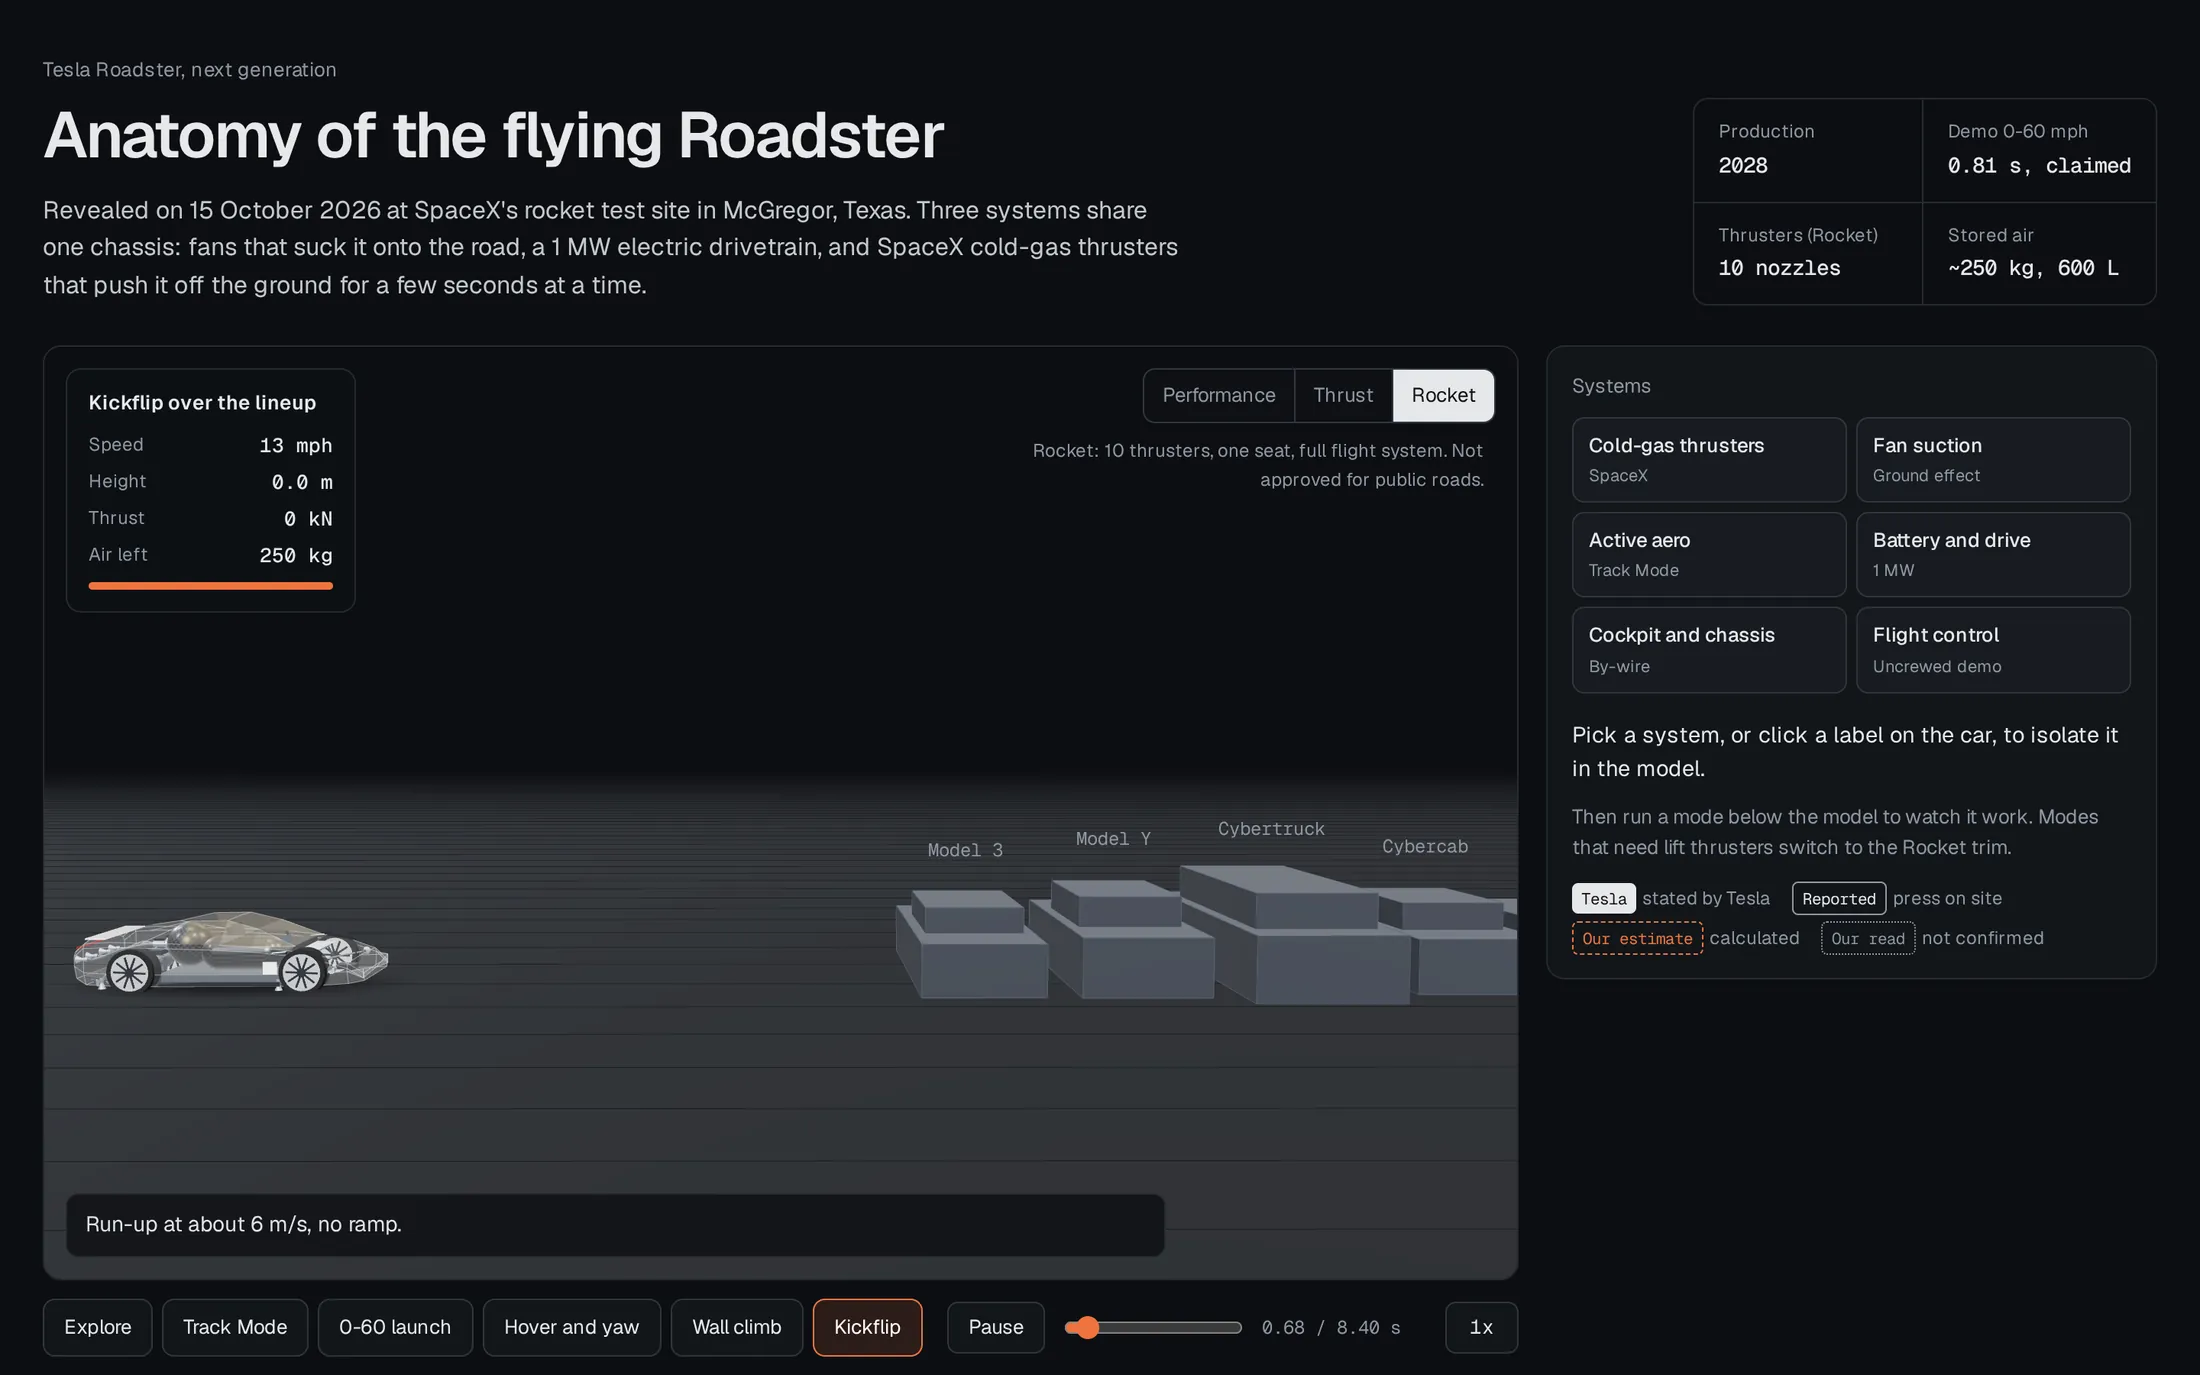Viewport: 2200px width, 1375px height.
Task: Pick the Cockpit and chassis system
Action: [x=1708, y=650]
